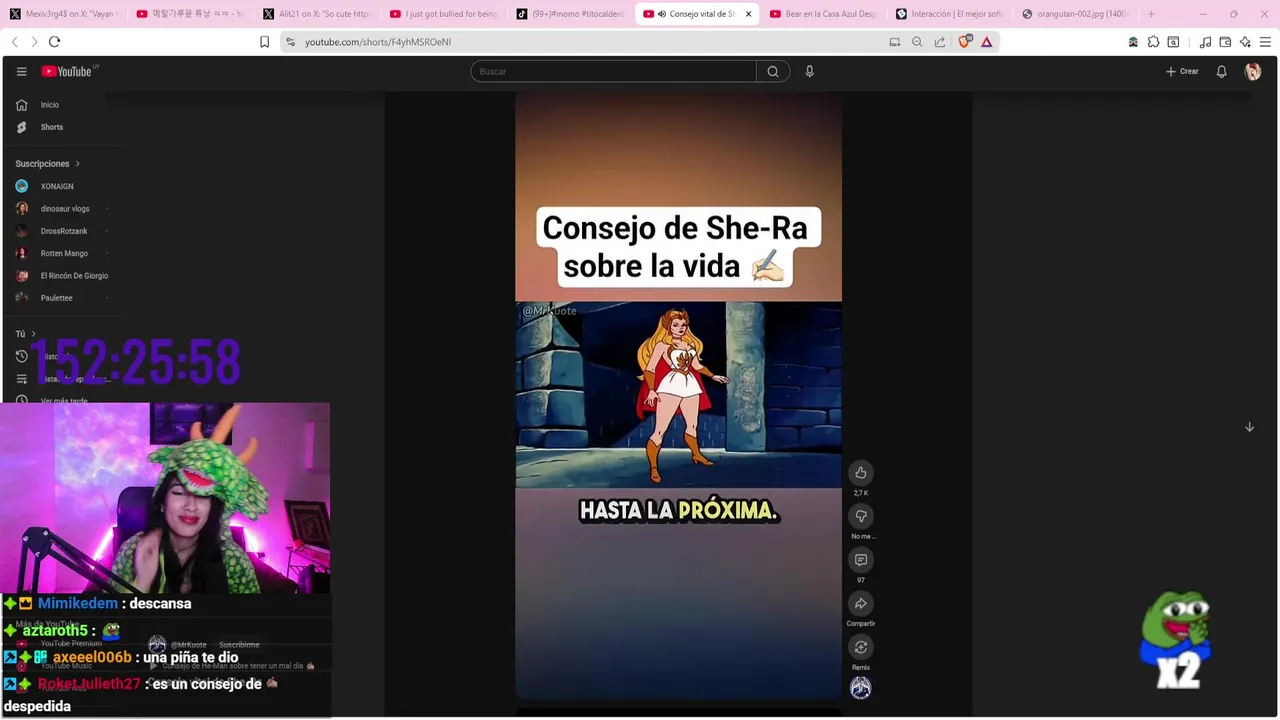Screen dimensions: 1280x720
Task: Expand Suscripciones section
Action: pos(47,163)
